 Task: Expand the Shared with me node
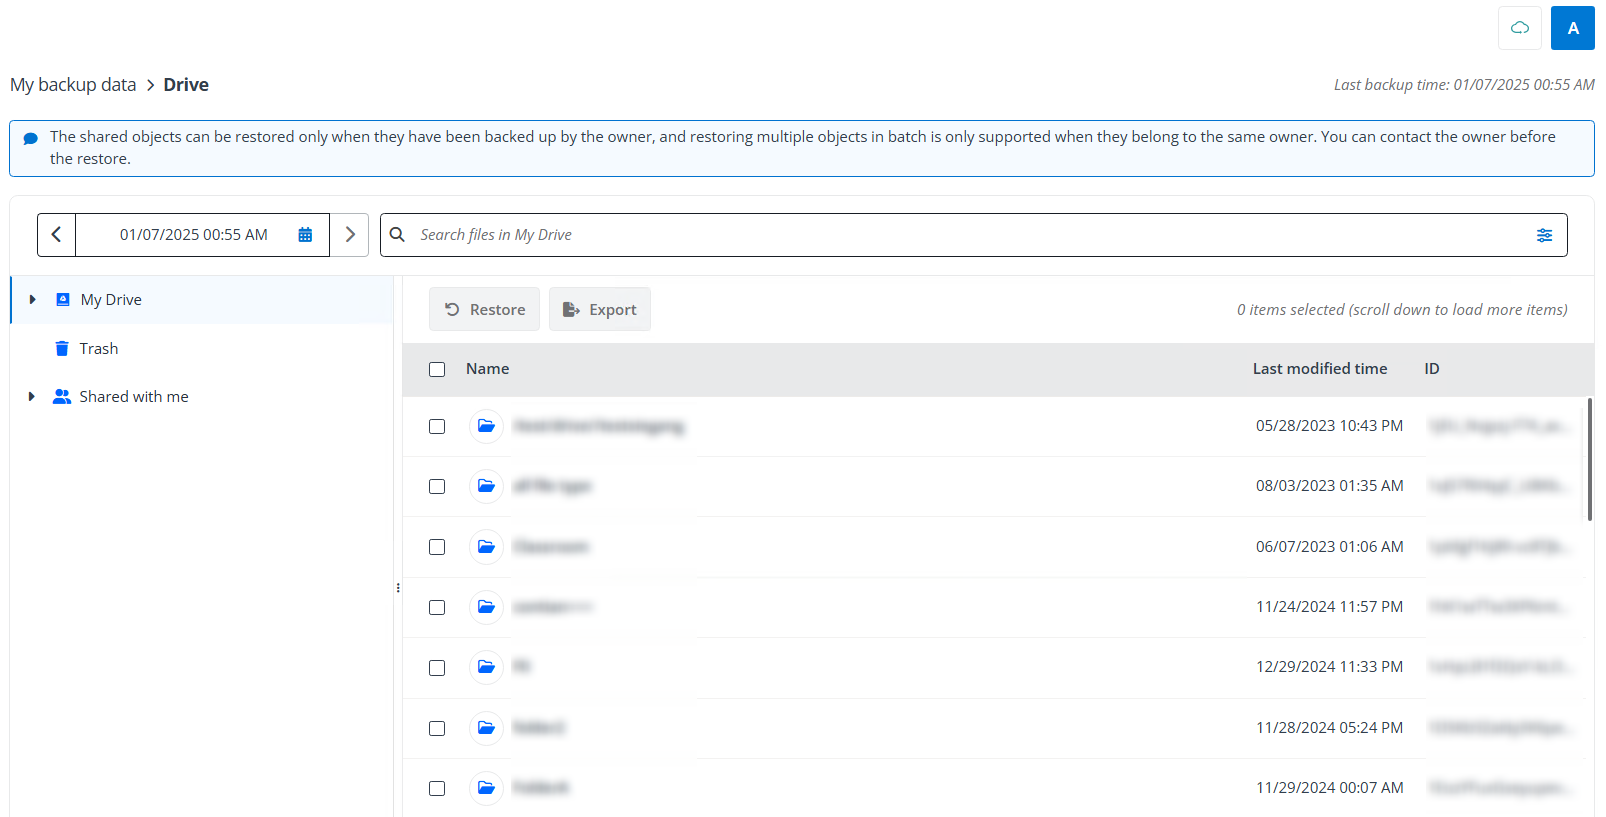click(x=32, y=397)
